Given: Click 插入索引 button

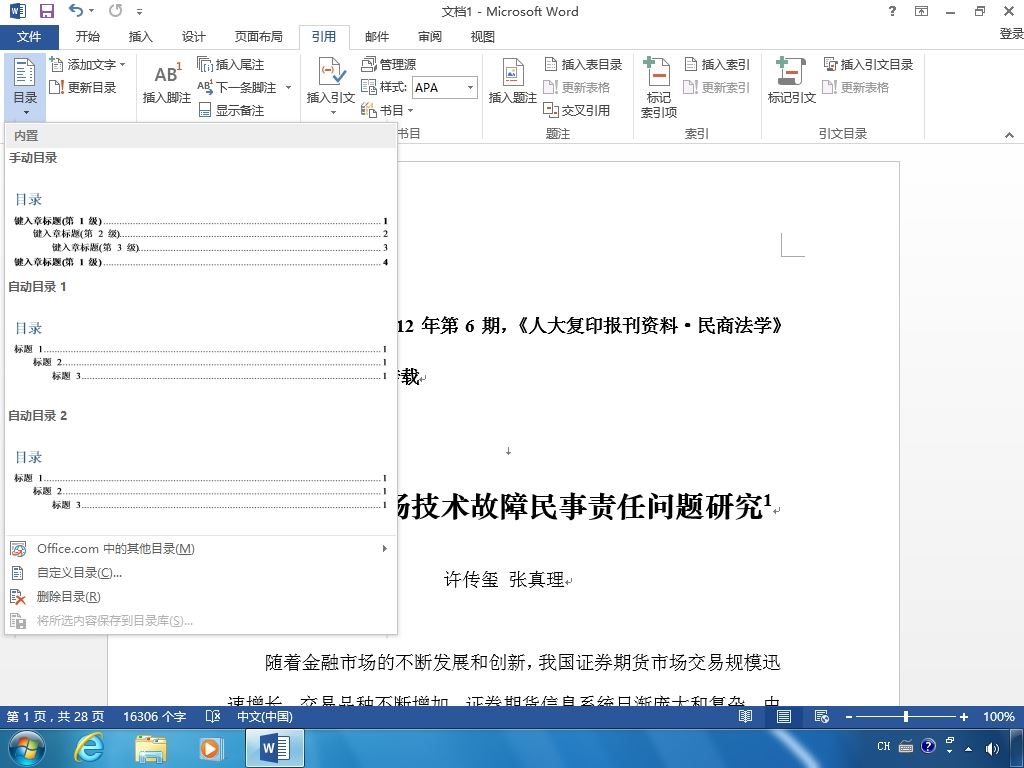Looking at the screenshot, I should click(716, 64).
